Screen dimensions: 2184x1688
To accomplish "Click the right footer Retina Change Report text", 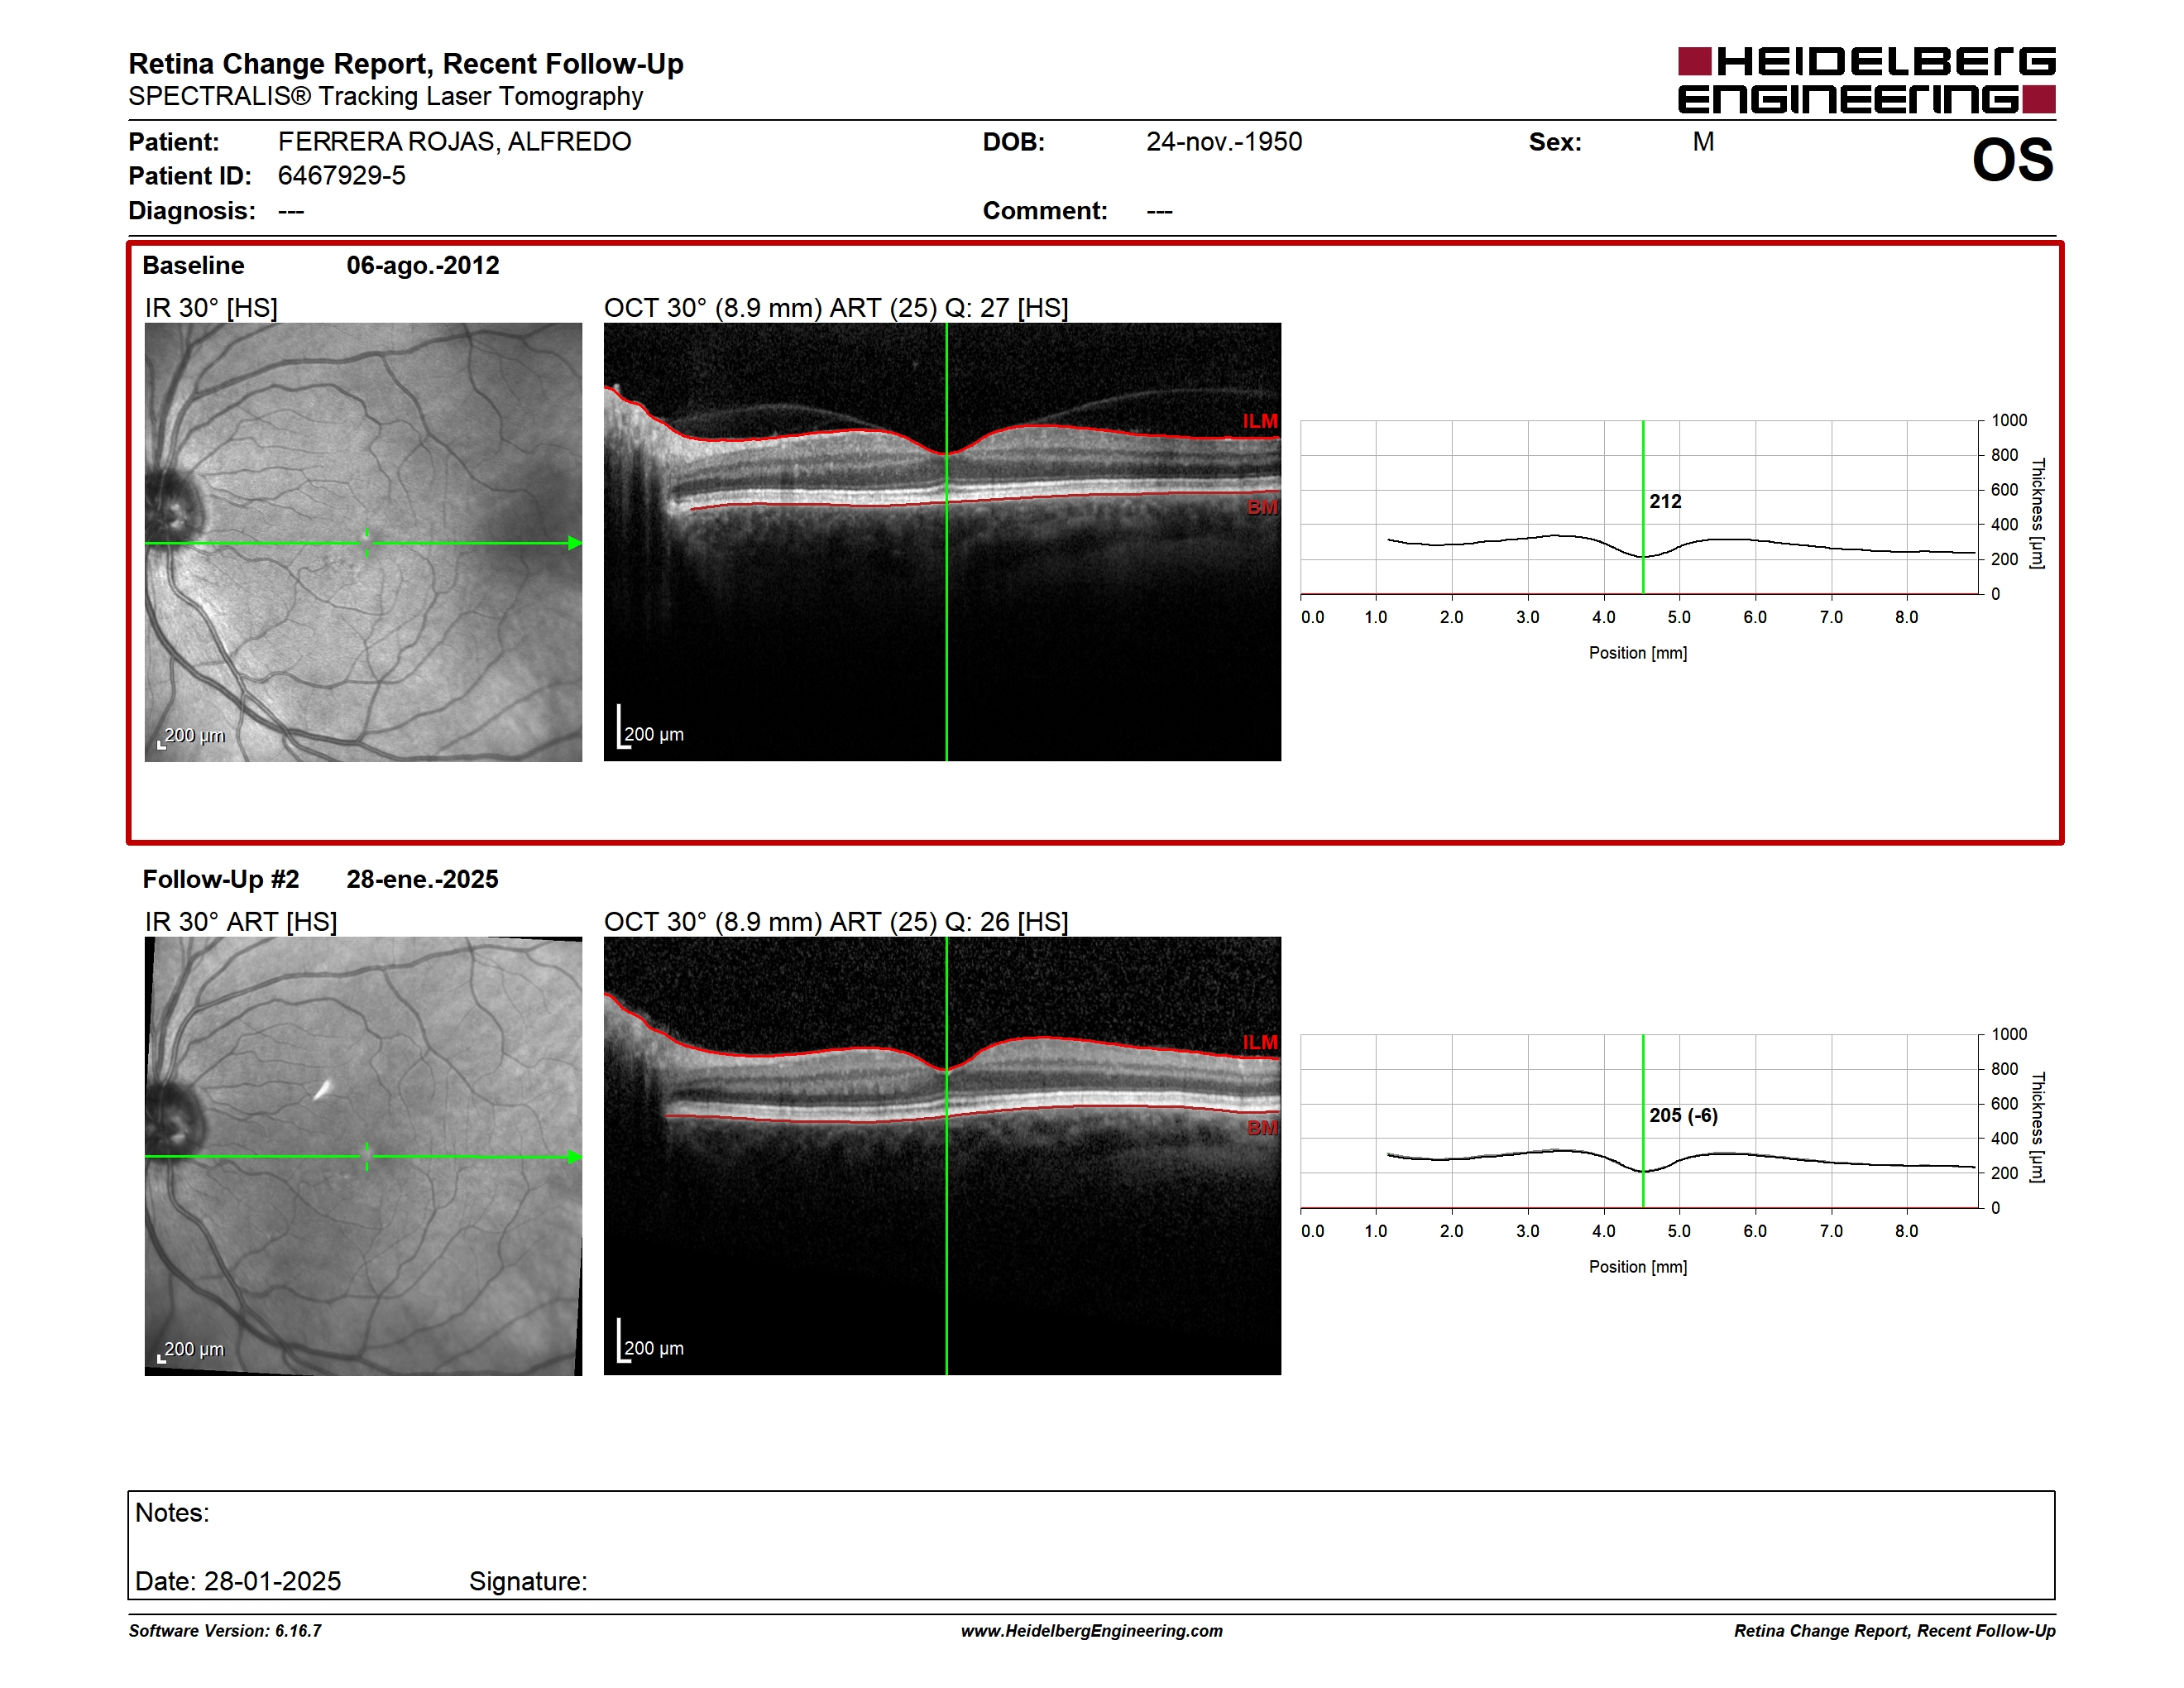I will pos(1894,1631).
